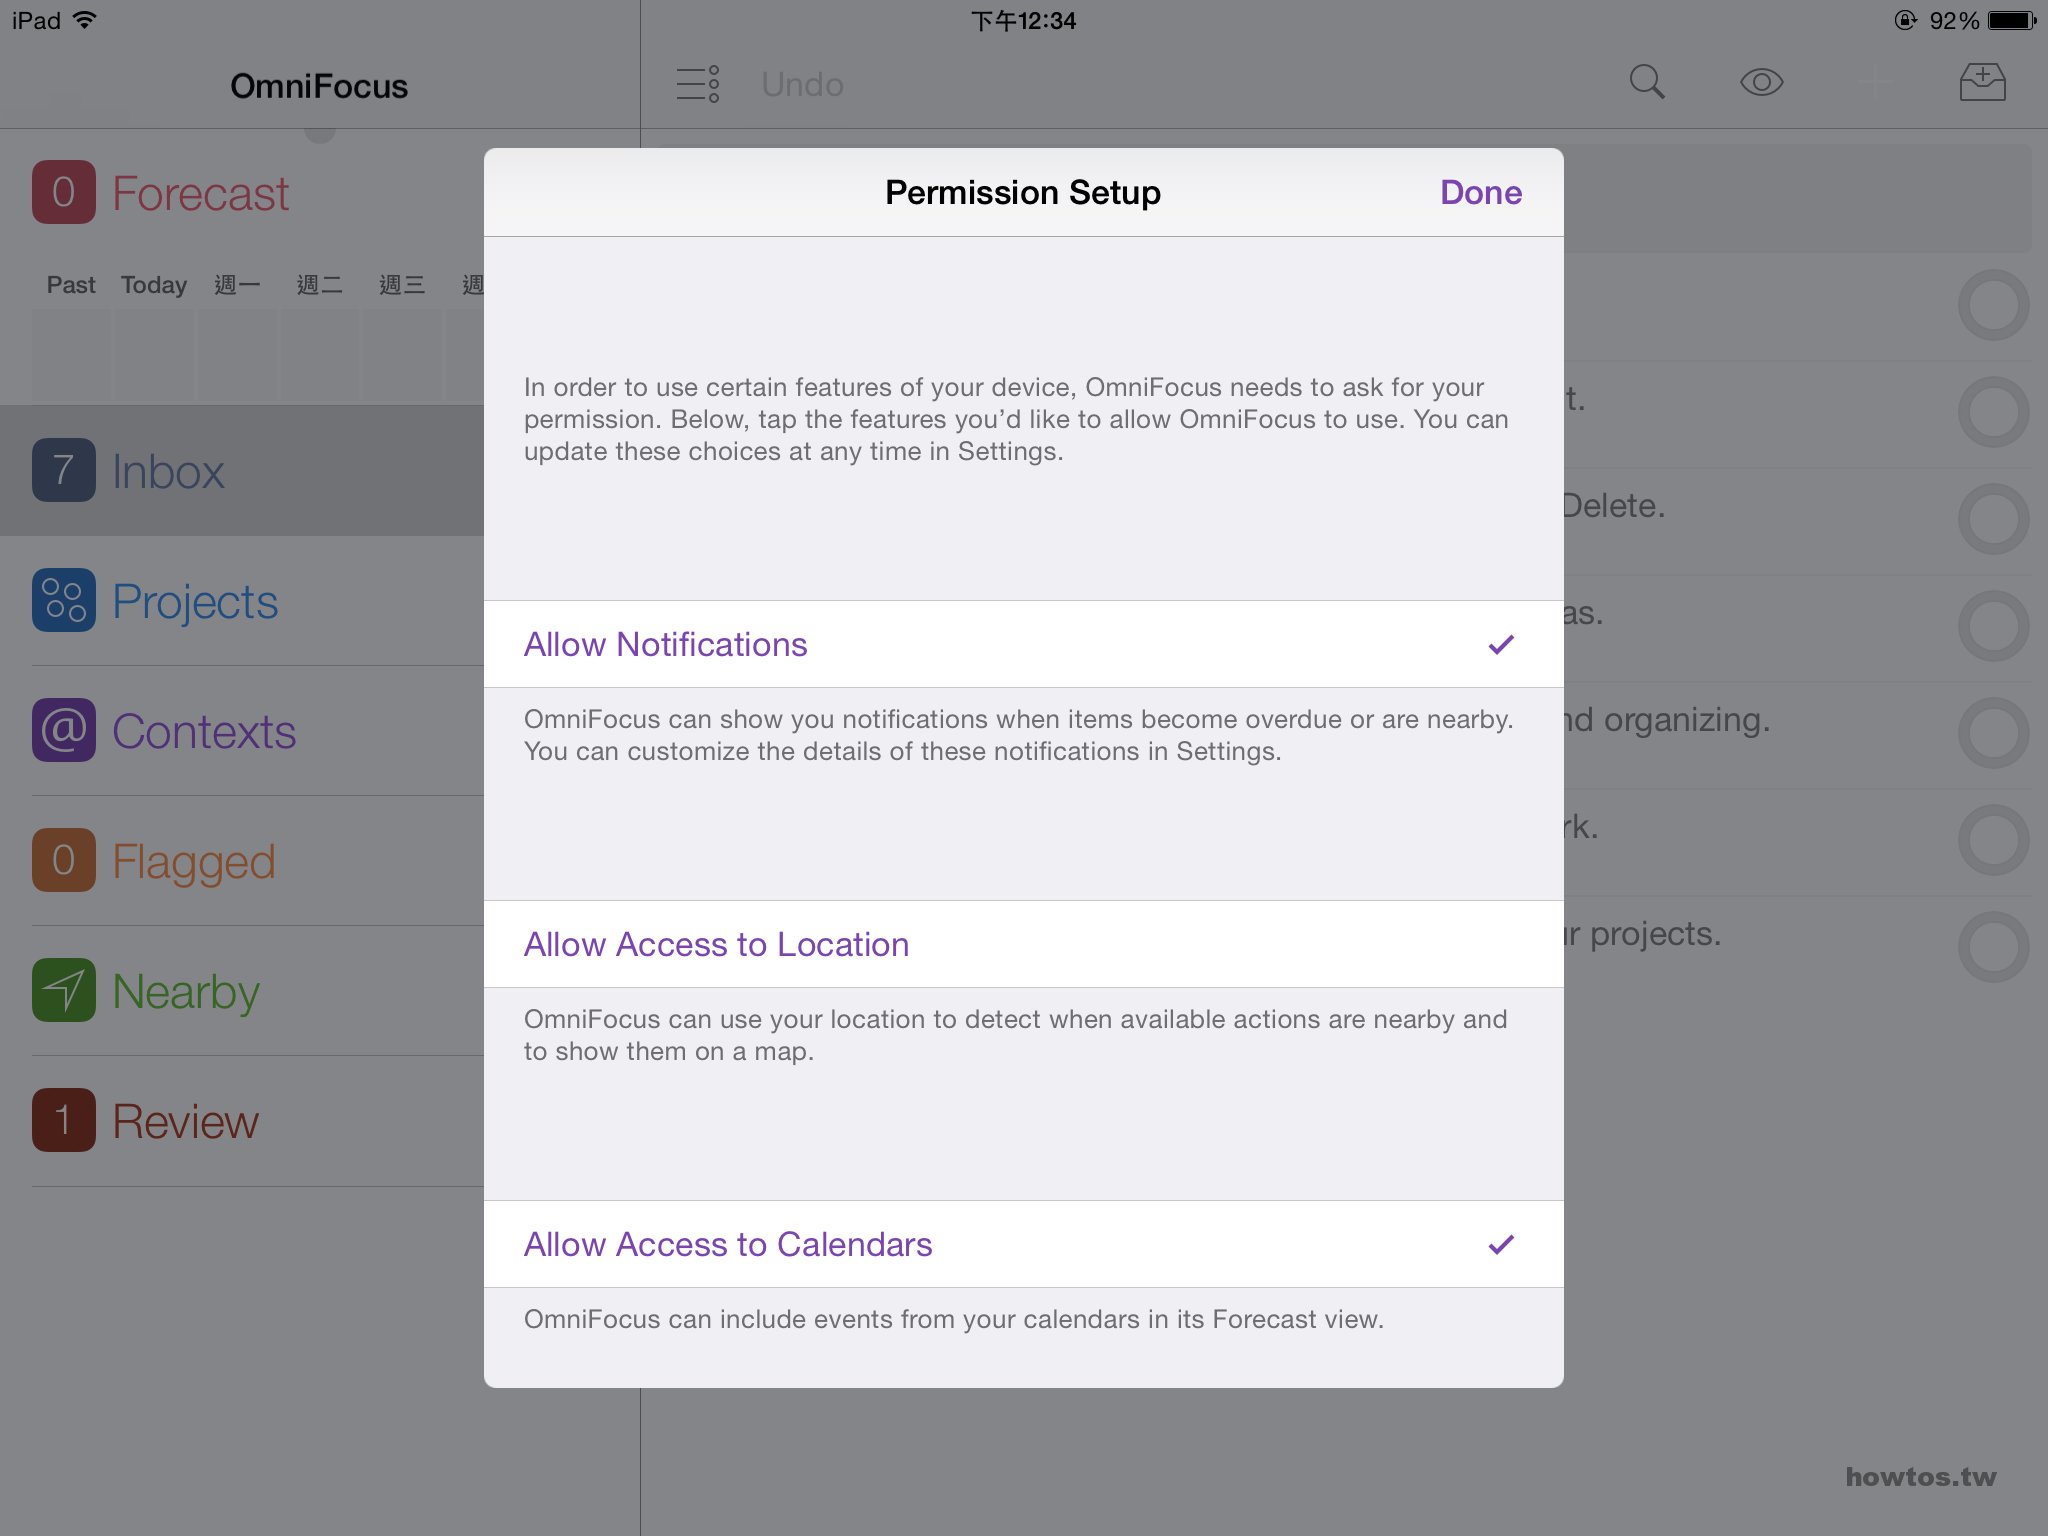Select Today in forecast strip
This screenshot has height=1536, width=2048.
click(x=154, y=285)
